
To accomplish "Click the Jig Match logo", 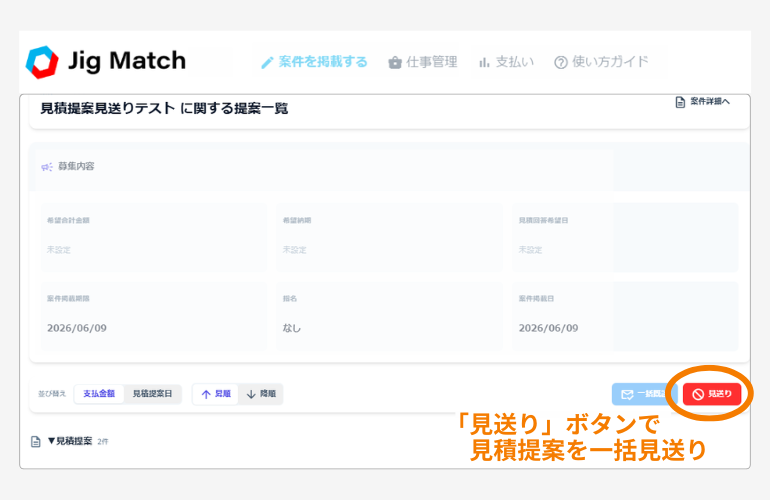I will tap(106, 61).
